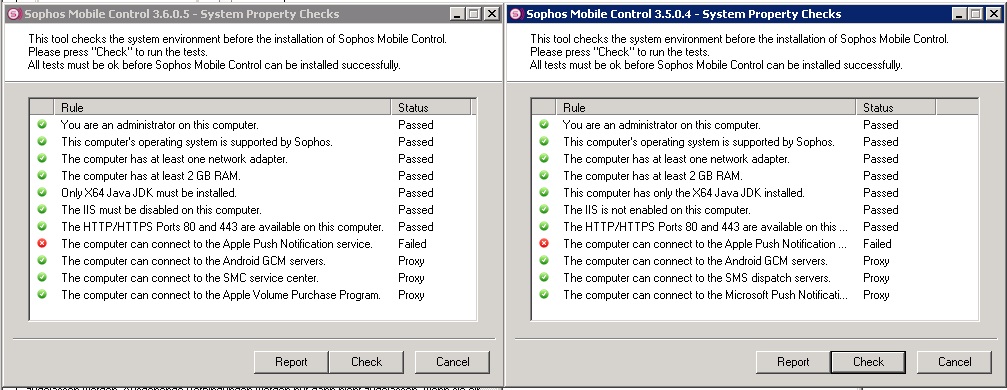Click green check icon for Android GCM servers in 3.5.0.4 window
This screenshot has width=1007, height=390.
coord(544,260)
